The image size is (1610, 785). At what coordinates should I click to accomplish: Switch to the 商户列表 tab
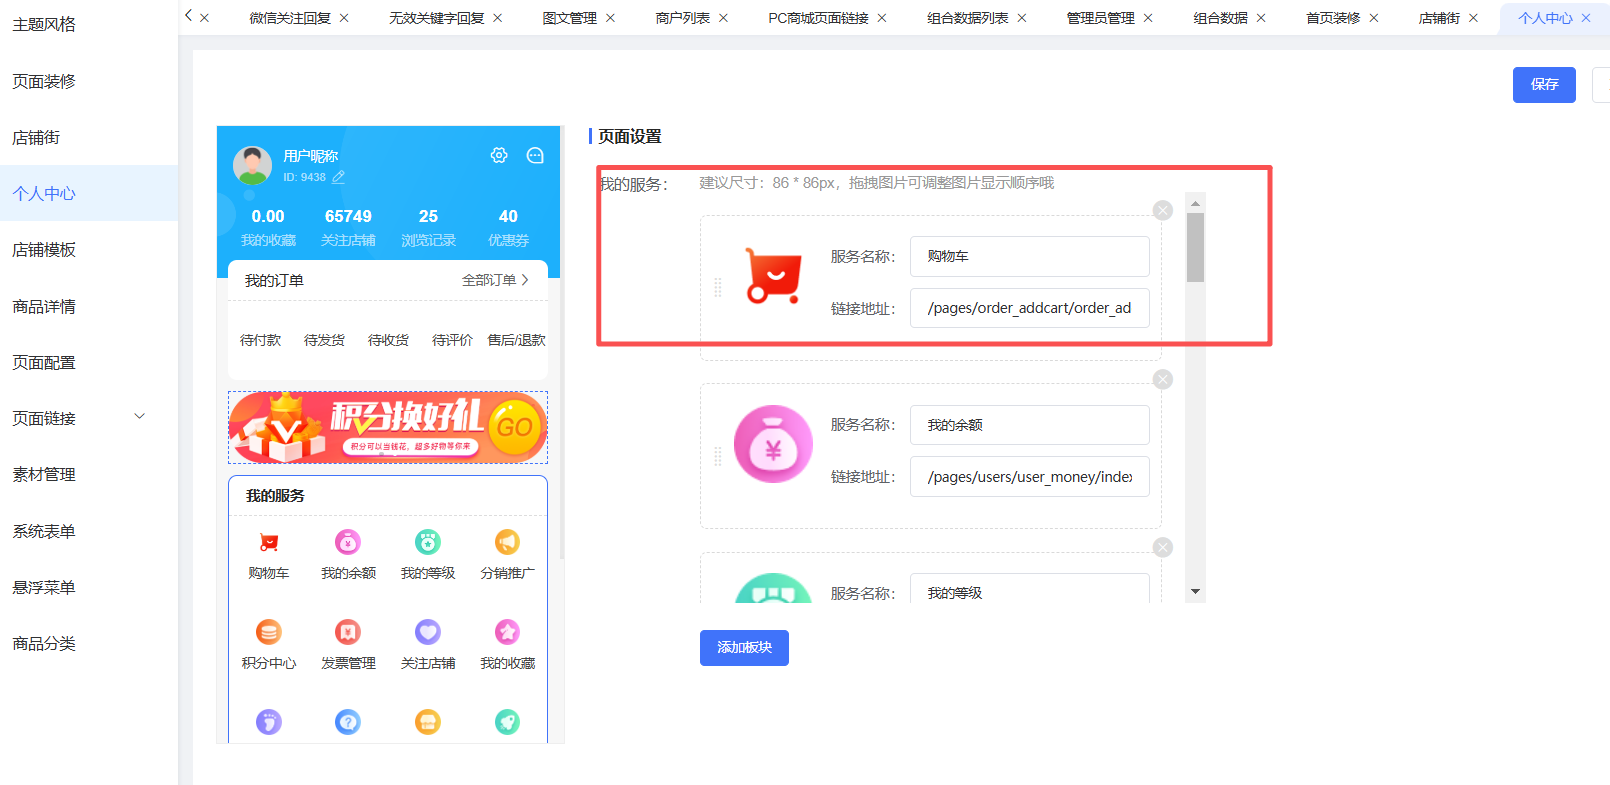pos(682,18)
